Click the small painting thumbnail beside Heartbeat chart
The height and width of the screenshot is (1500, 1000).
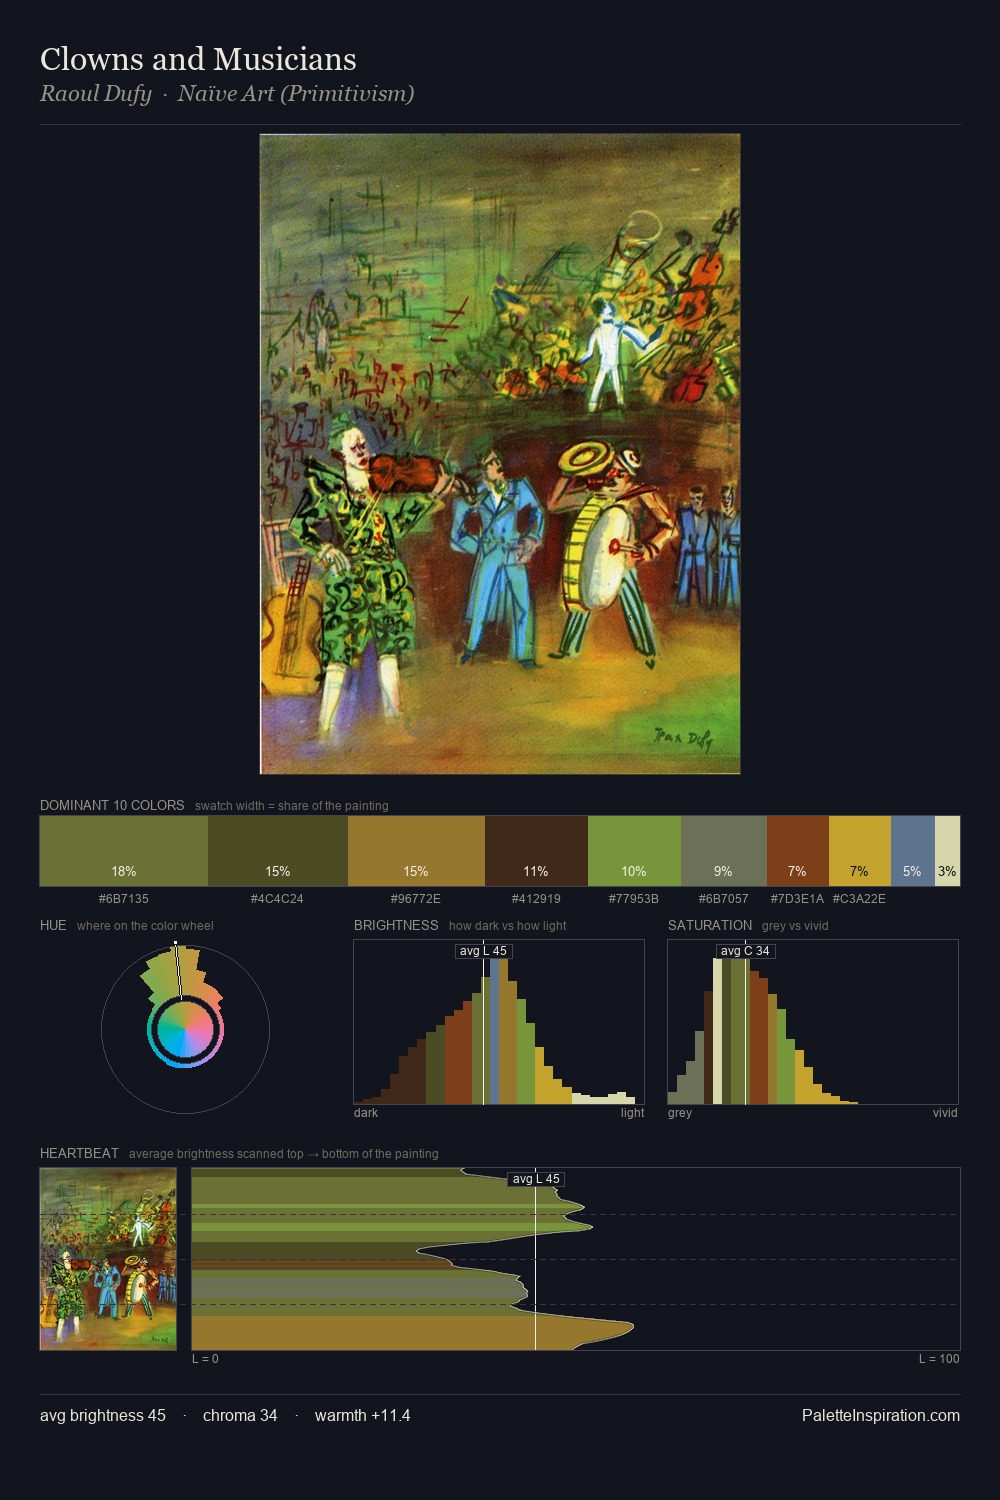108,1259
